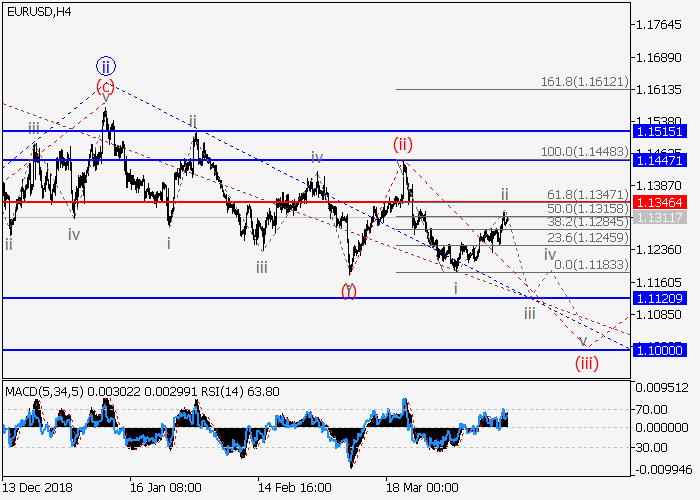Viewport: 700px width, 500px height.
Task: Click the EURUSD,H4 chart title
Action: point(38,11)
